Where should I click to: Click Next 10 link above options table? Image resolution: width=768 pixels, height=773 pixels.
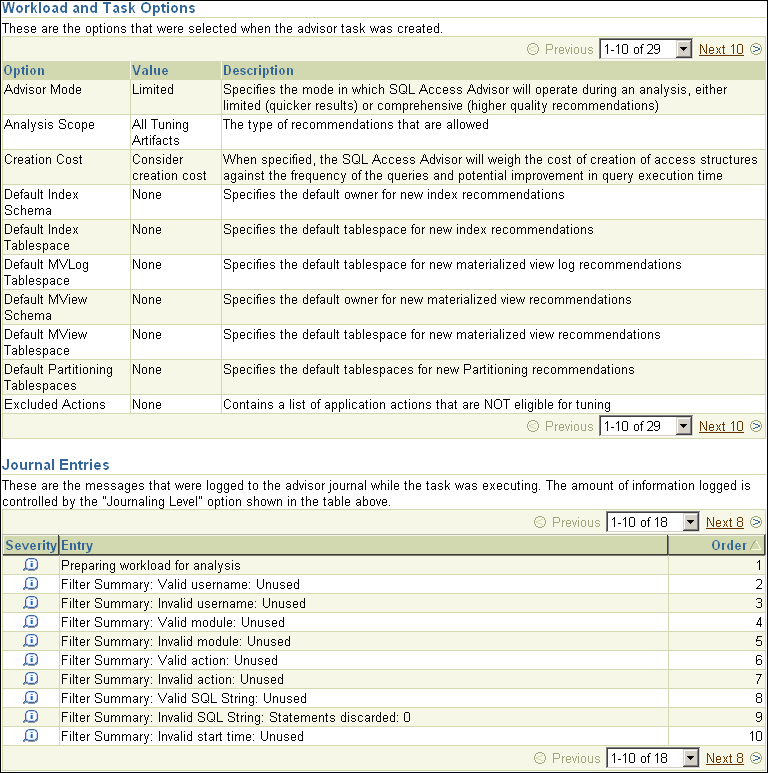(x=721, y=49)
